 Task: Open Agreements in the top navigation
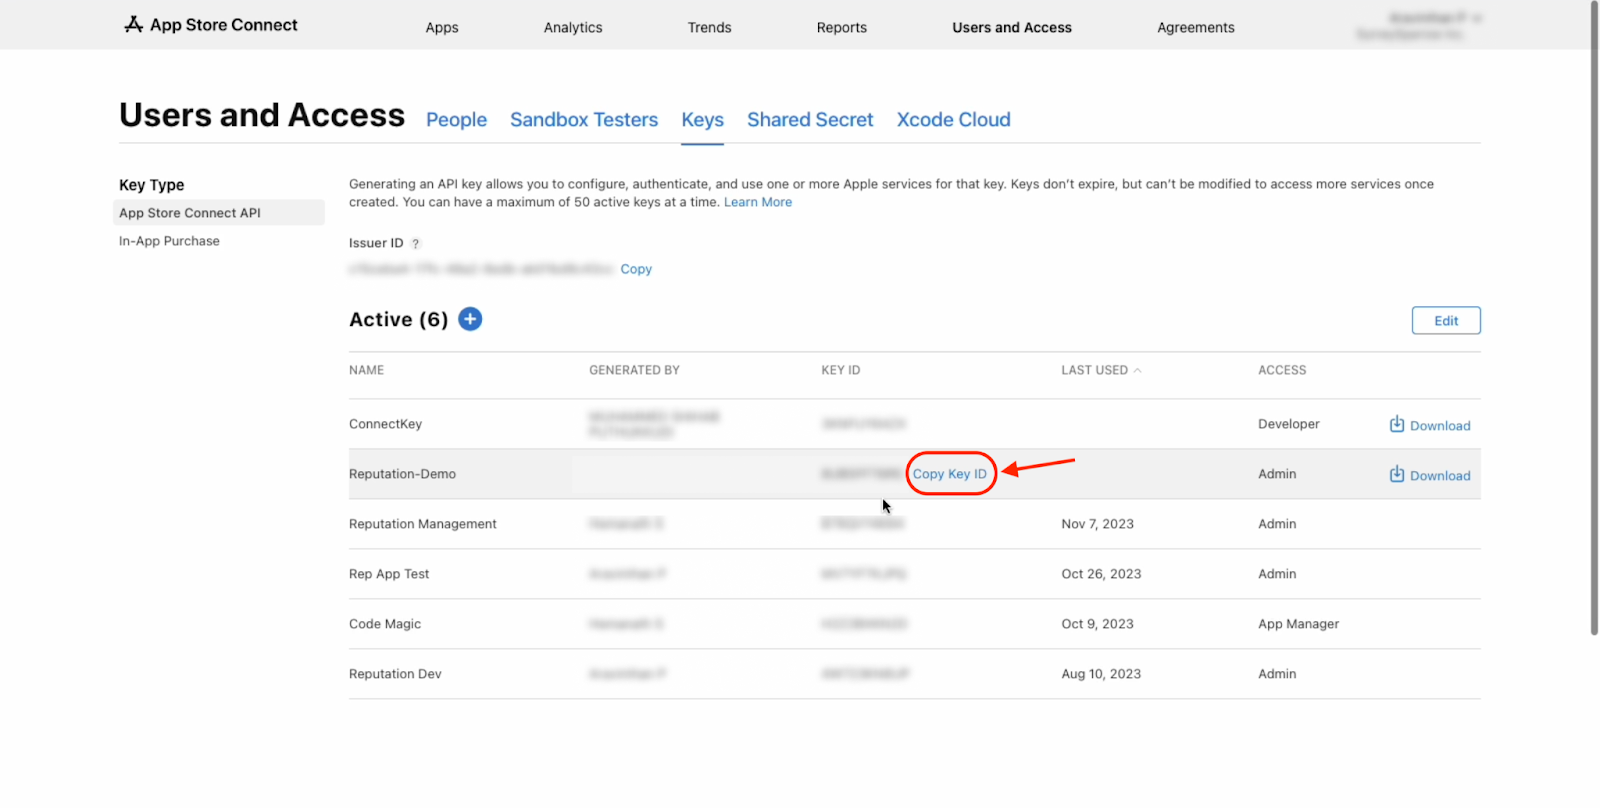1195,28
